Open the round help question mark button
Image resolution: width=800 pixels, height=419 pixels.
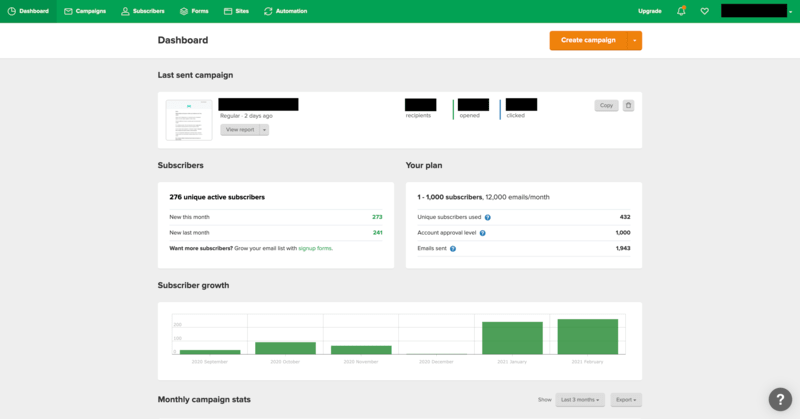780,399
